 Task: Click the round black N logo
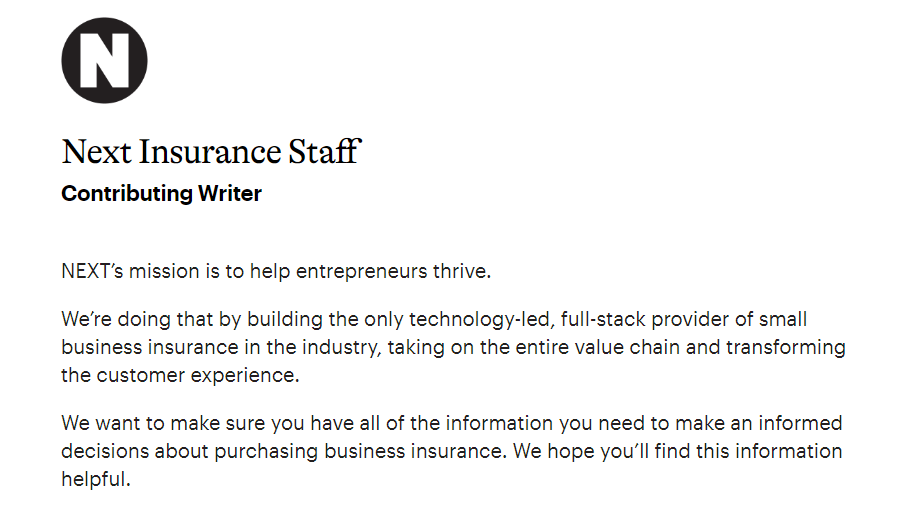click(104, 60)
